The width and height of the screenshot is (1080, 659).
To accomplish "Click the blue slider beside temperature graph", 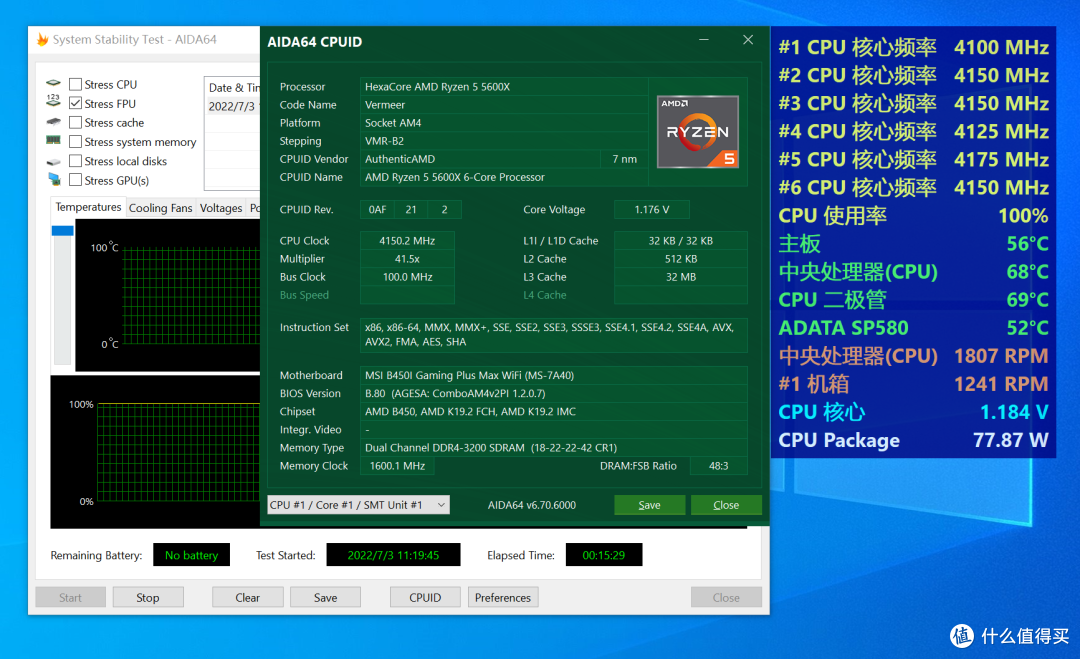I will [62, 231].
